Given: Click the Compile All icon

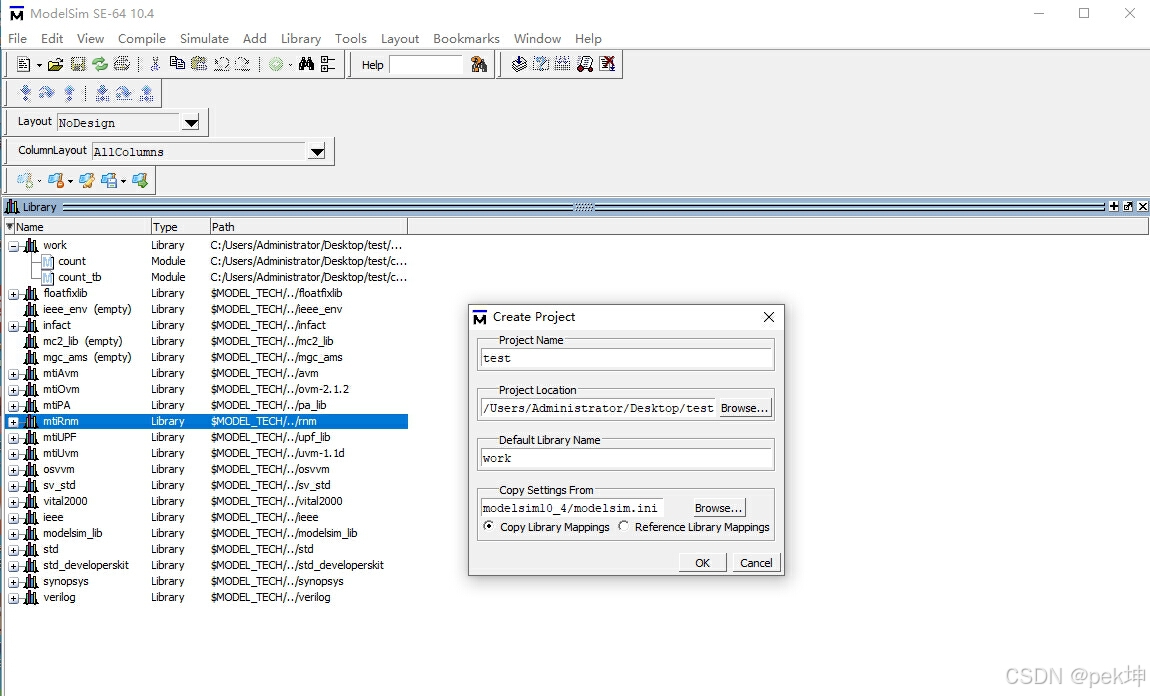Looking at the screenshot, I should 541,65.
